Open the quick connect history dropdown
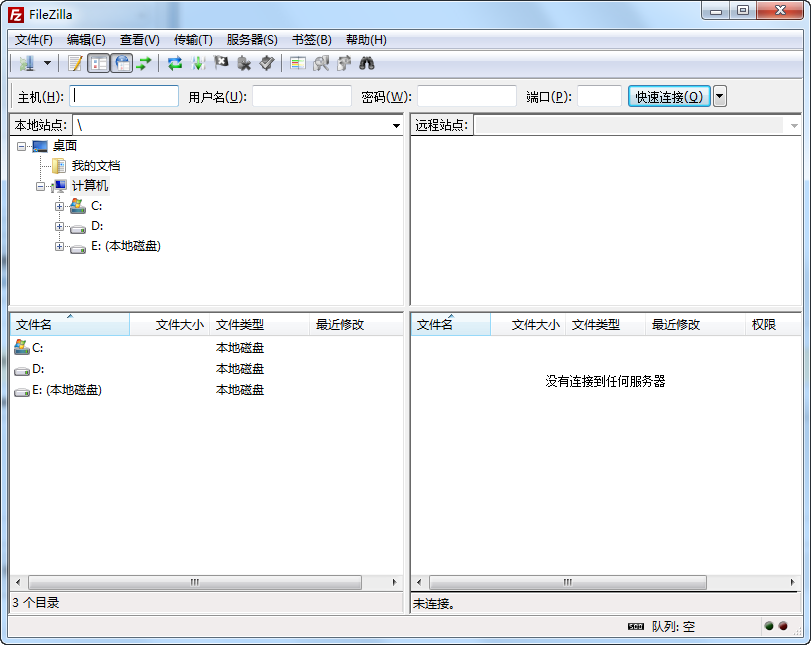Screen dimensions: 811x645 point(720,96)
